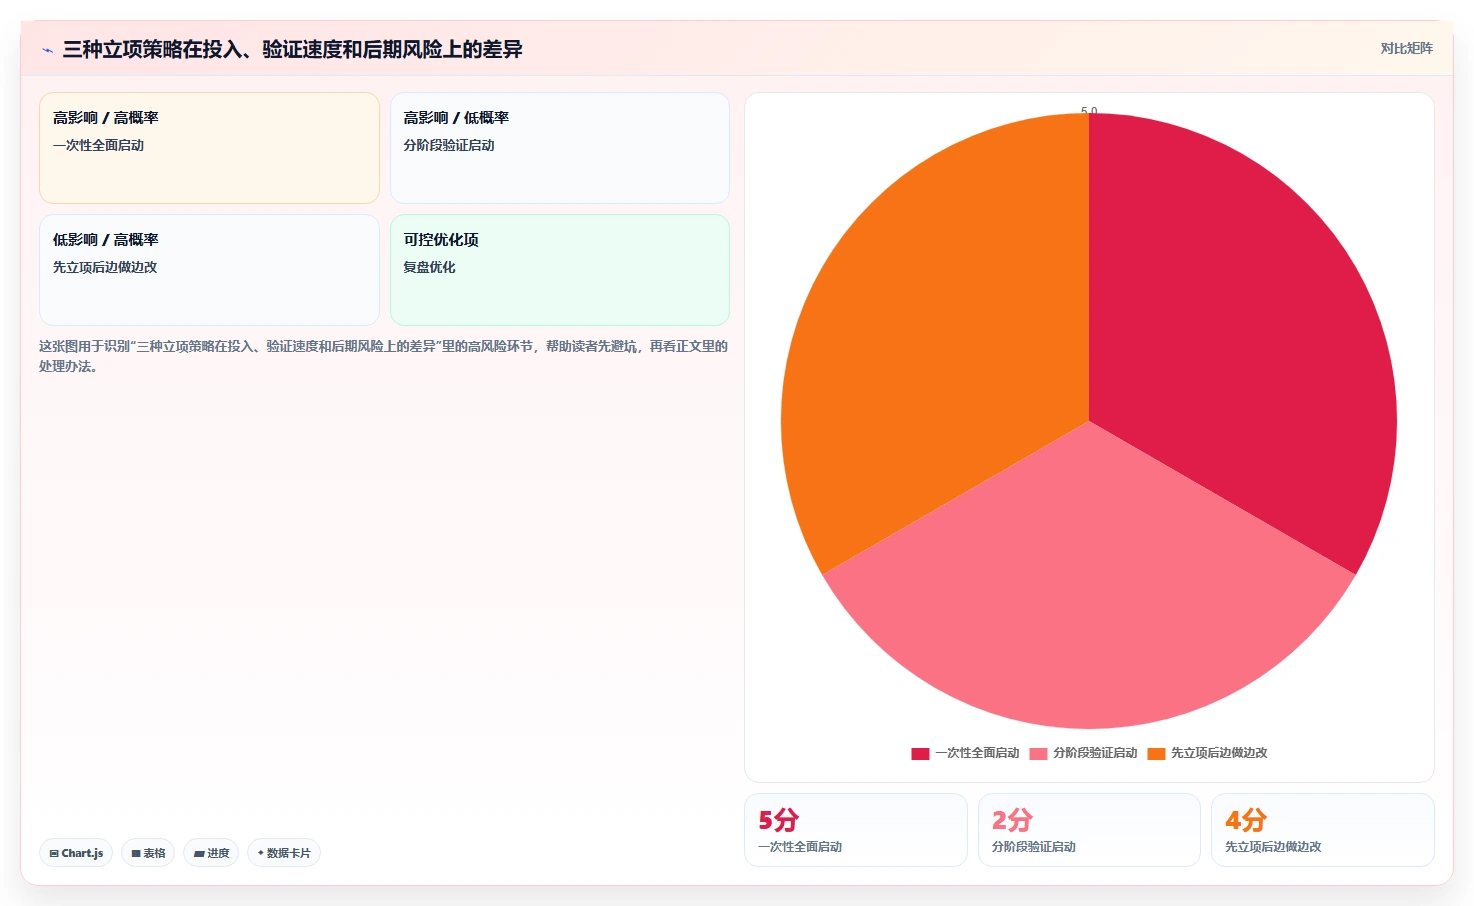Click the 5.0 axis label above the pie

1089,111
